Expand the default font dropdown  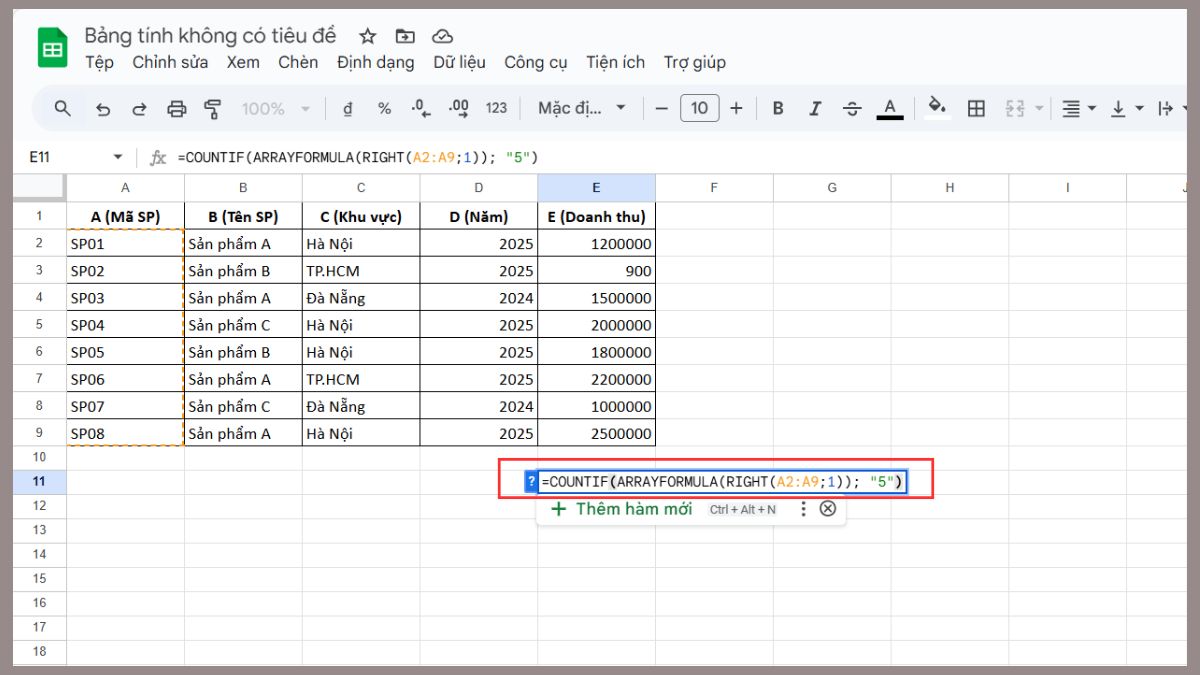[x=582, y=108]
